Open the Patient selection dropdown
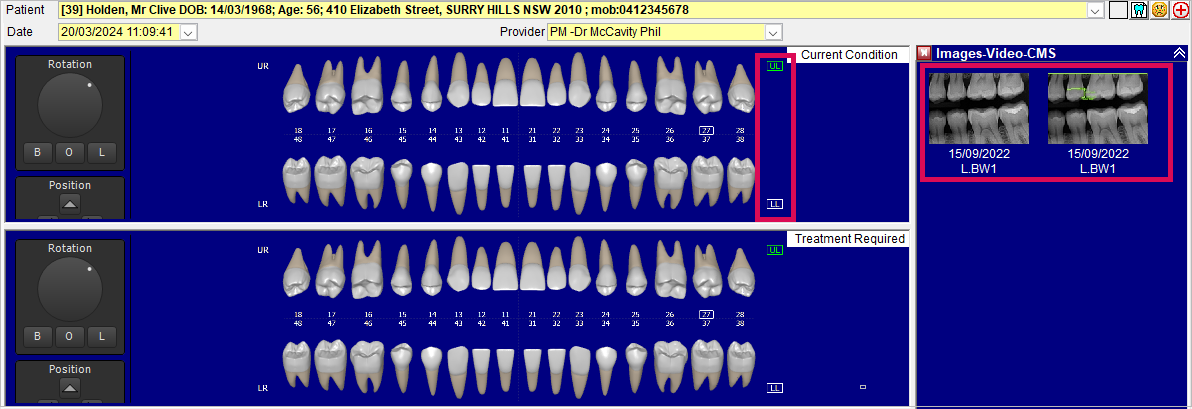 click(x=1094, y=10)
